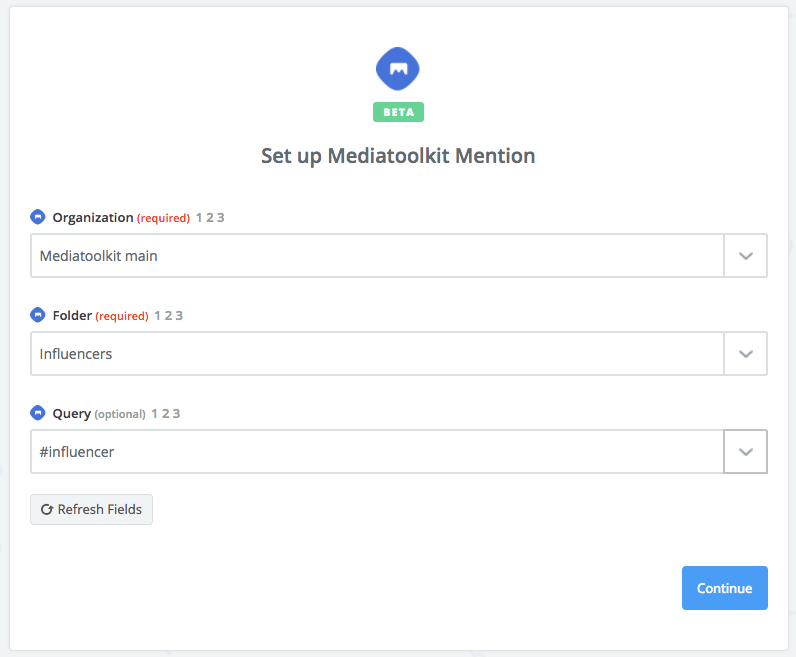Click the 'Set up Mediatoolkit Mention' heading
Screen dimensions: 796x657
click(398, 156)
